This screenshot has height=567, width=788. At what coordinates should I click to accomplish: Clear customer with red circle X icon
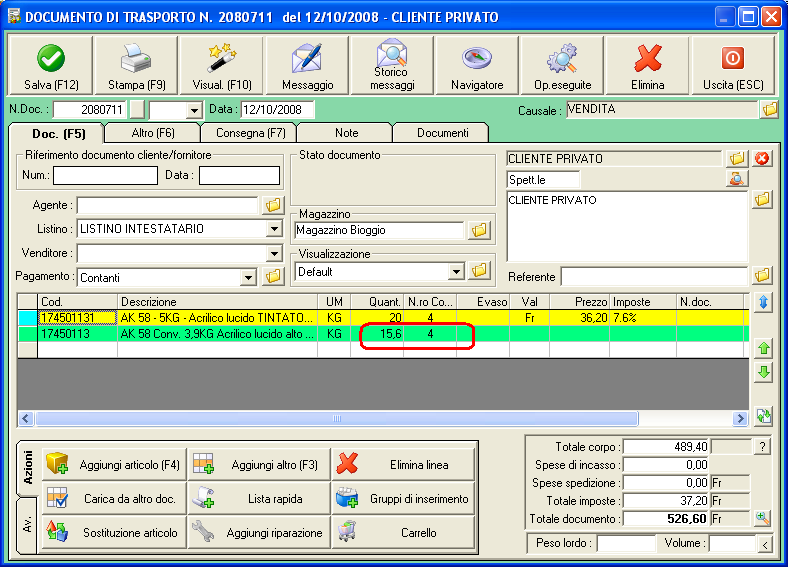pos(762,159)
